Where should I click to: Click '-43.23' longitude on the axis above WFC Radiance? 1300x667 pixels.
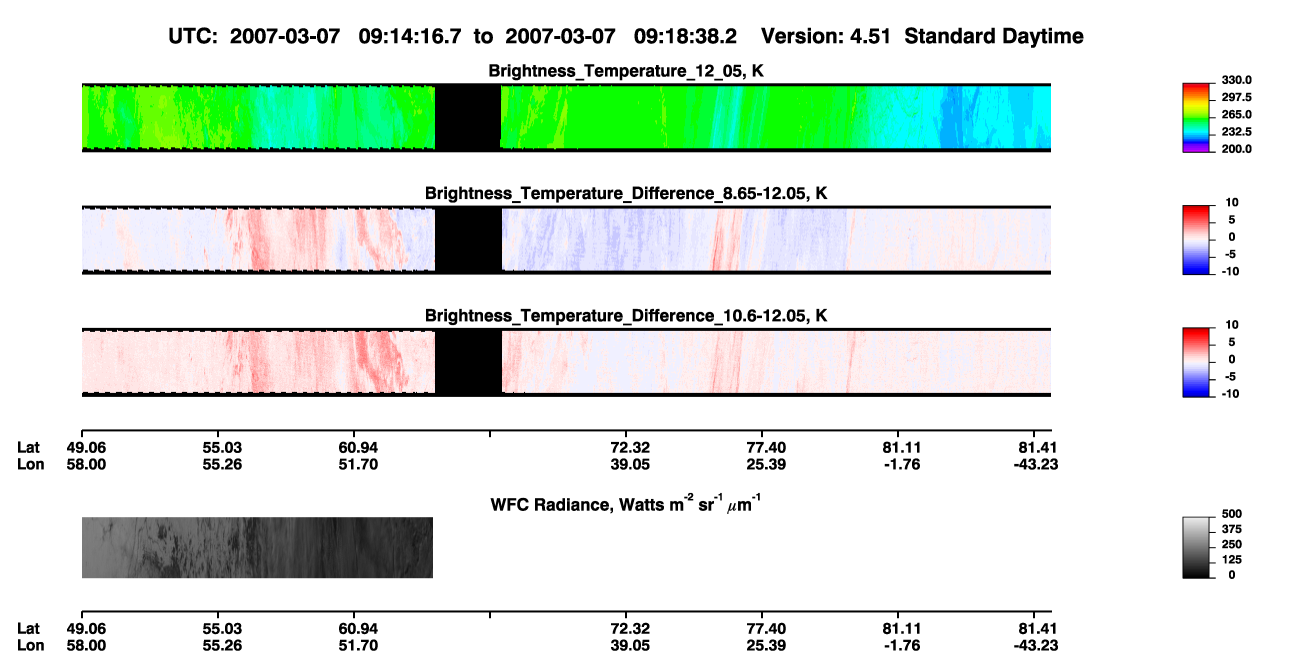click(x=1034, y=464)
